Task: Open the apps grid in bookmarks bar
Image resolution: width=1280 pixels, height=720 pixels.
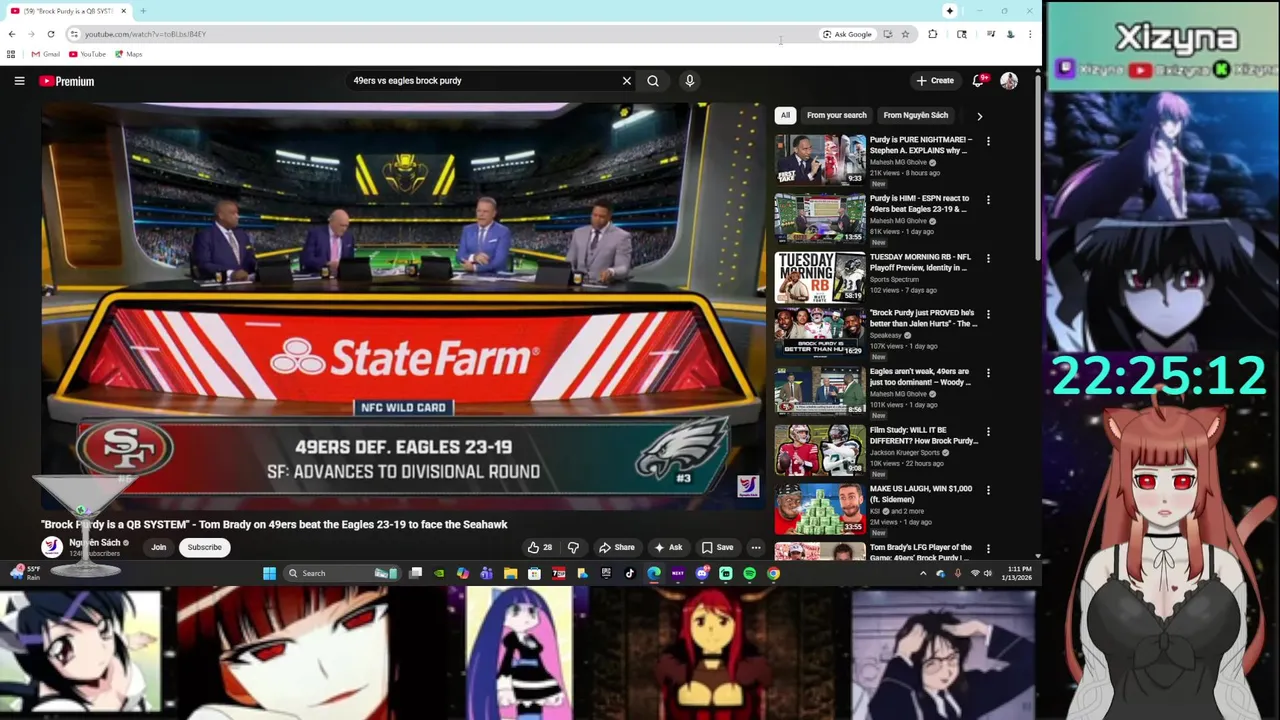Action: [x=11, y=54]
